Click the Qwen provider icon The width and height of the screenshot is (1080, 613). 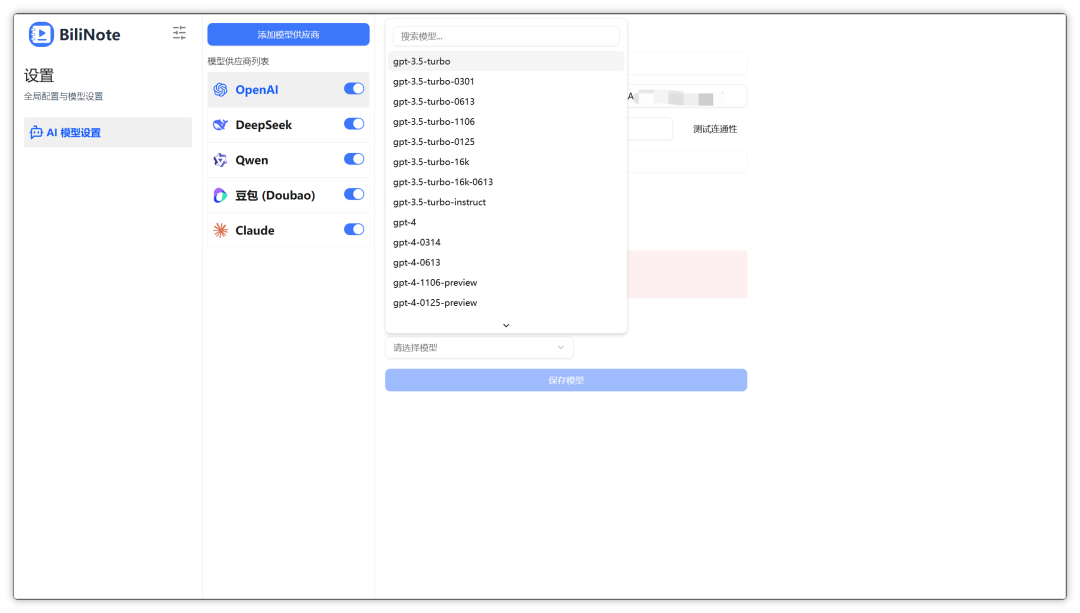221,159
